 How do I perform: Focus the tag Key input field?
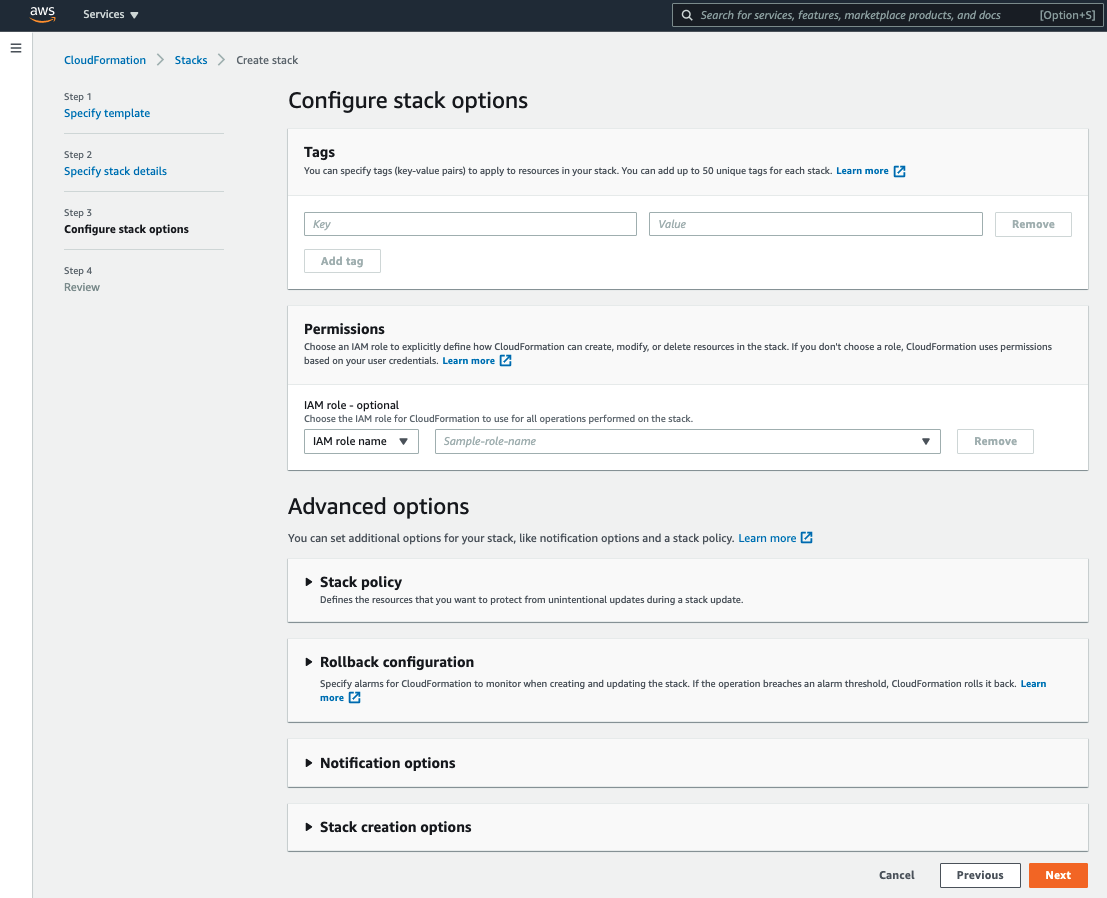470,224
